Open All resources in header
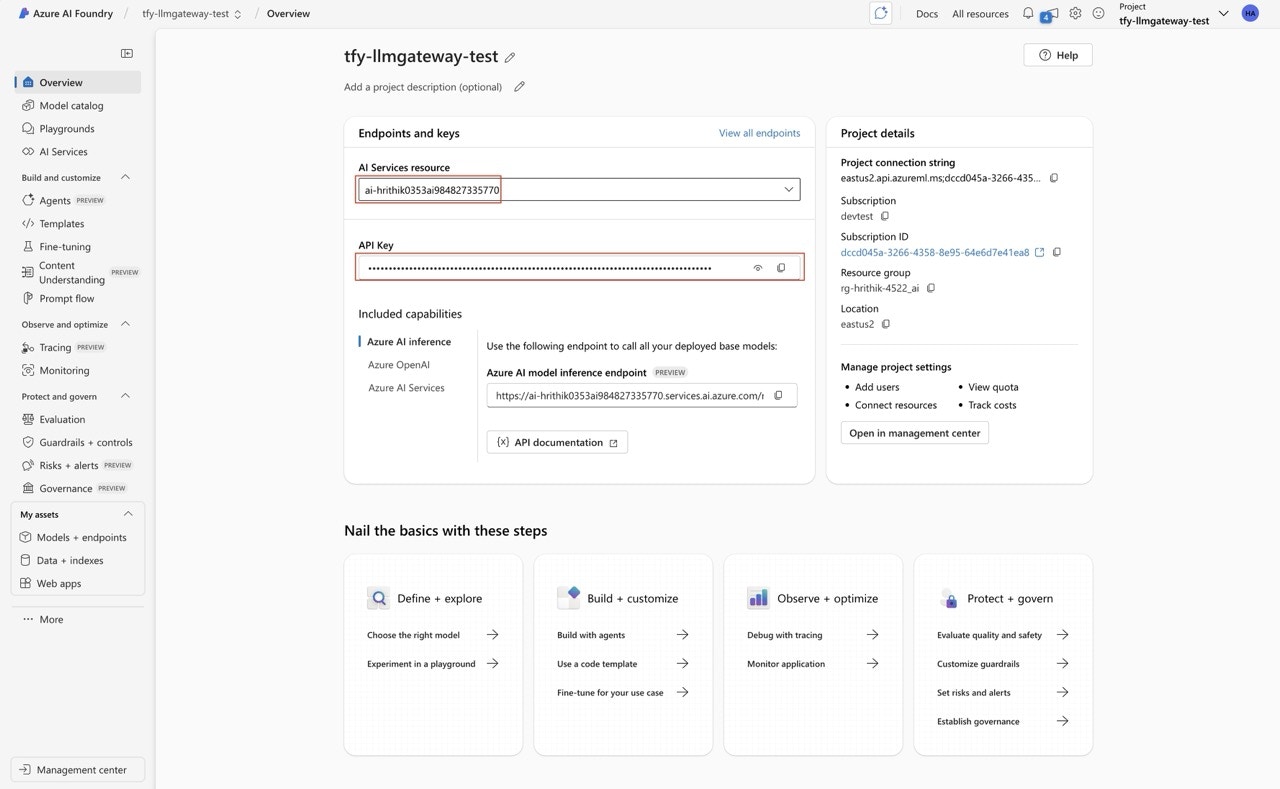Screen dimensions: 1280x789 point(980,14)
